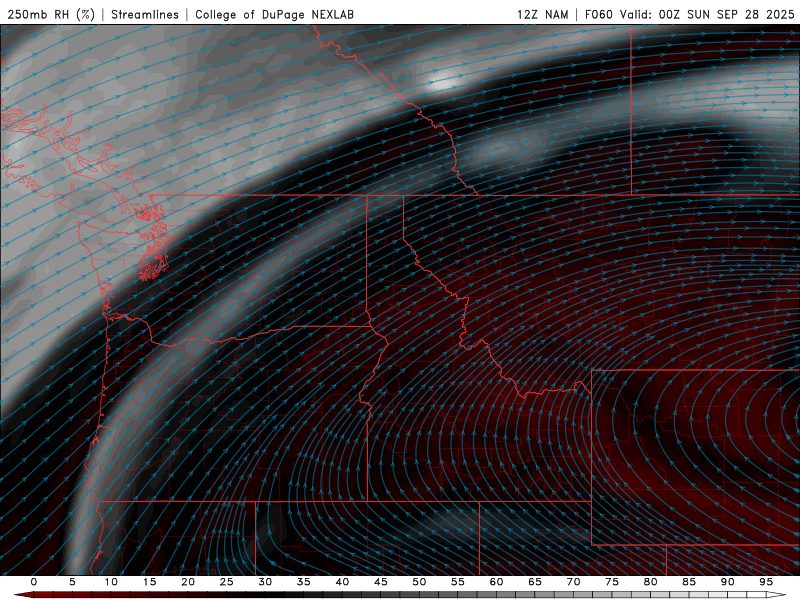Click the '90' colorbar label
Viewport: 800px width, 600px height.
click(727, 582)
